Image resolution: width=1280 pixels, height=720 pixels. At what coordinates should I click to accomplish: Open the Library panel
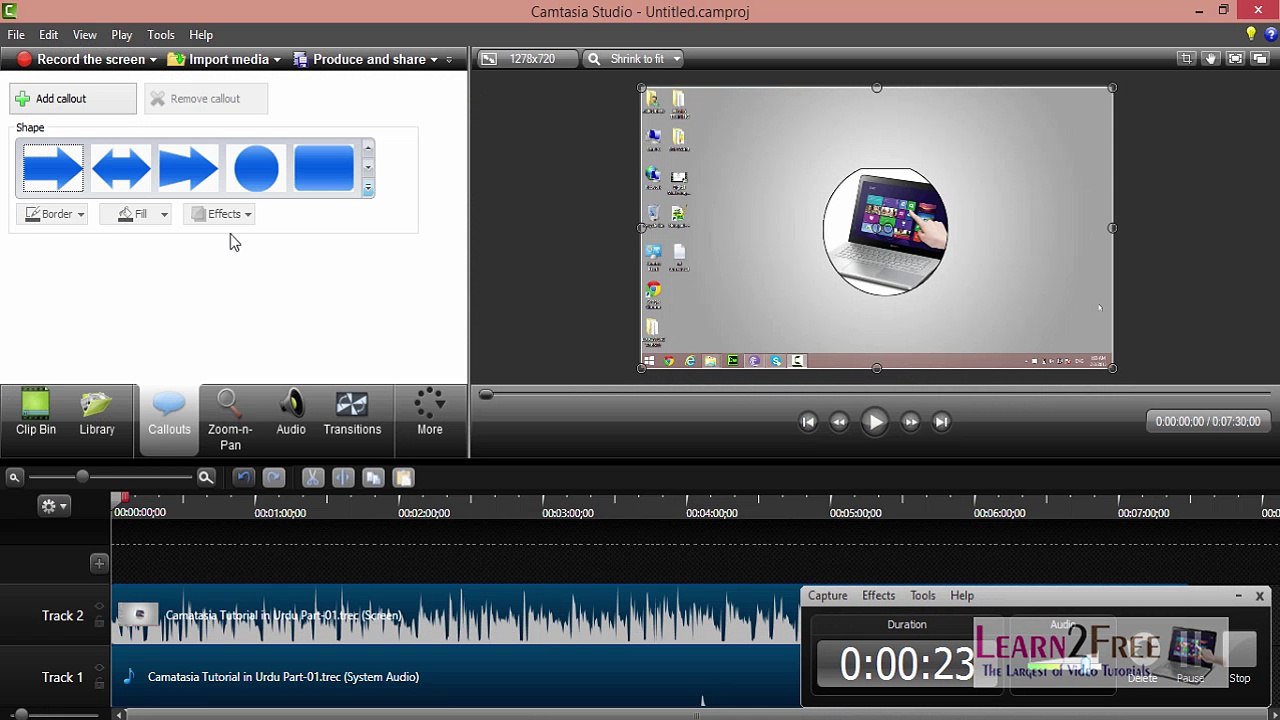[97, 414]
